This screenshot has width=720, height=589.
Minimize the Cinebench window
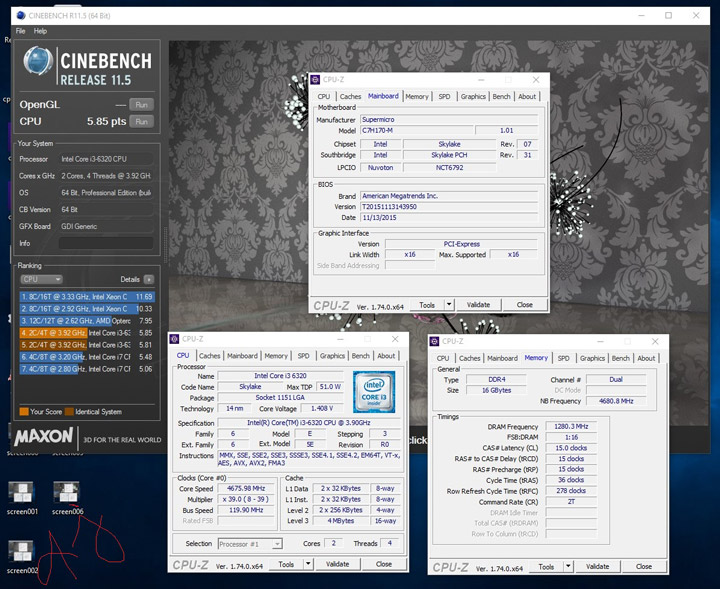tap(641, 16)
